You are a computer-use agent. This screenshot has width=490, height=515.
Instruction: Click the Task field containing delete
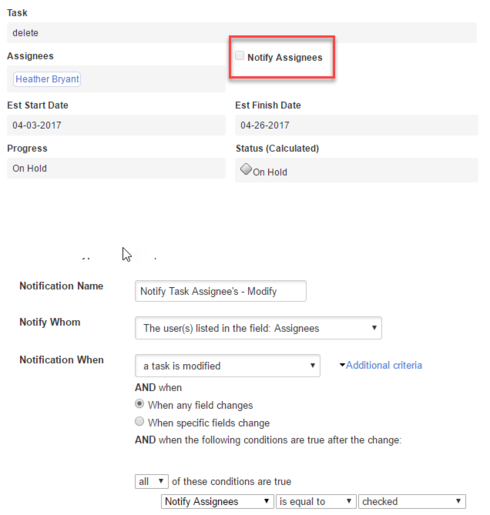click(x=242, y=33)
